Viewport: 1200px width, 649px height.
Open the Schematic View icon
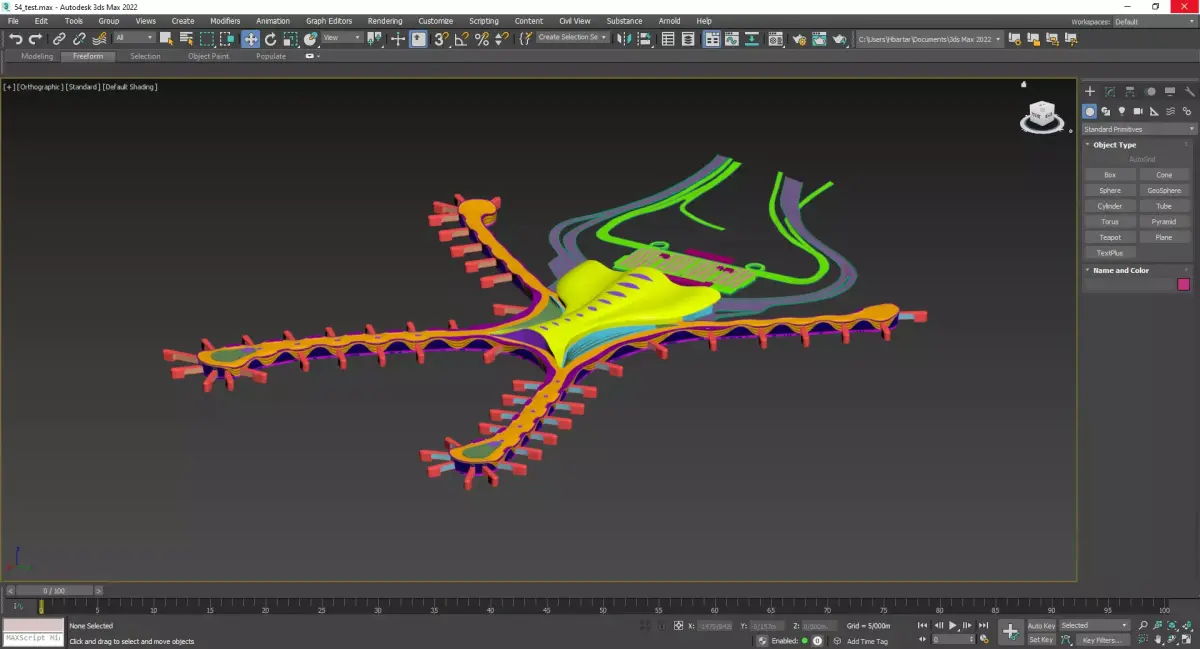click(x=752, y=39)
